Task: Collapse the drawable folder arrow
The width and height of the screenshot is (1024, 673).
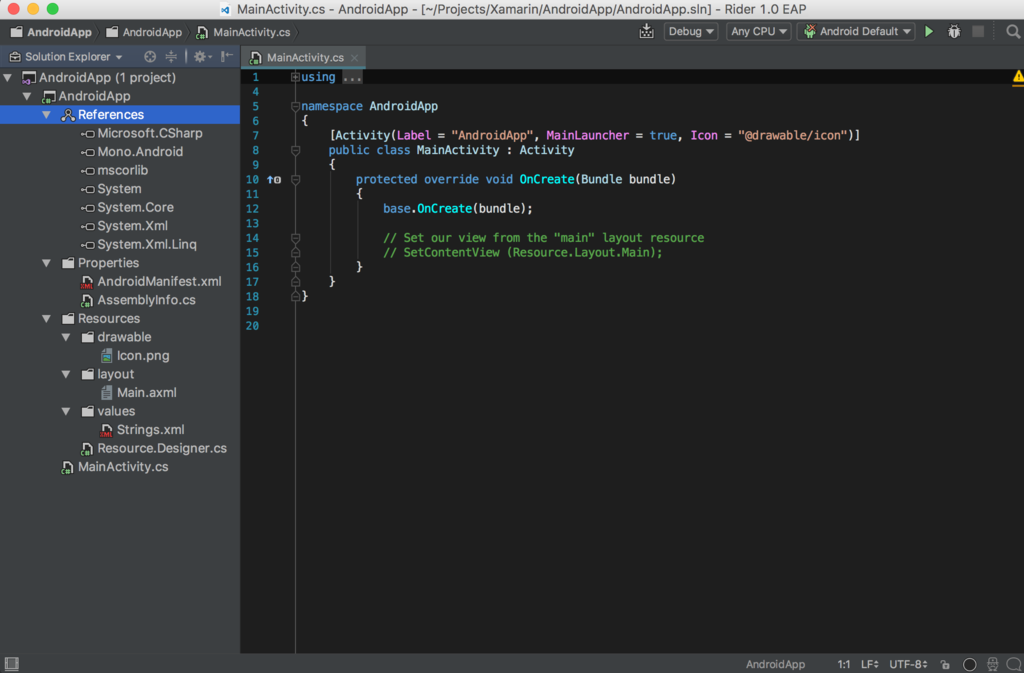Action: coord(66,337)
